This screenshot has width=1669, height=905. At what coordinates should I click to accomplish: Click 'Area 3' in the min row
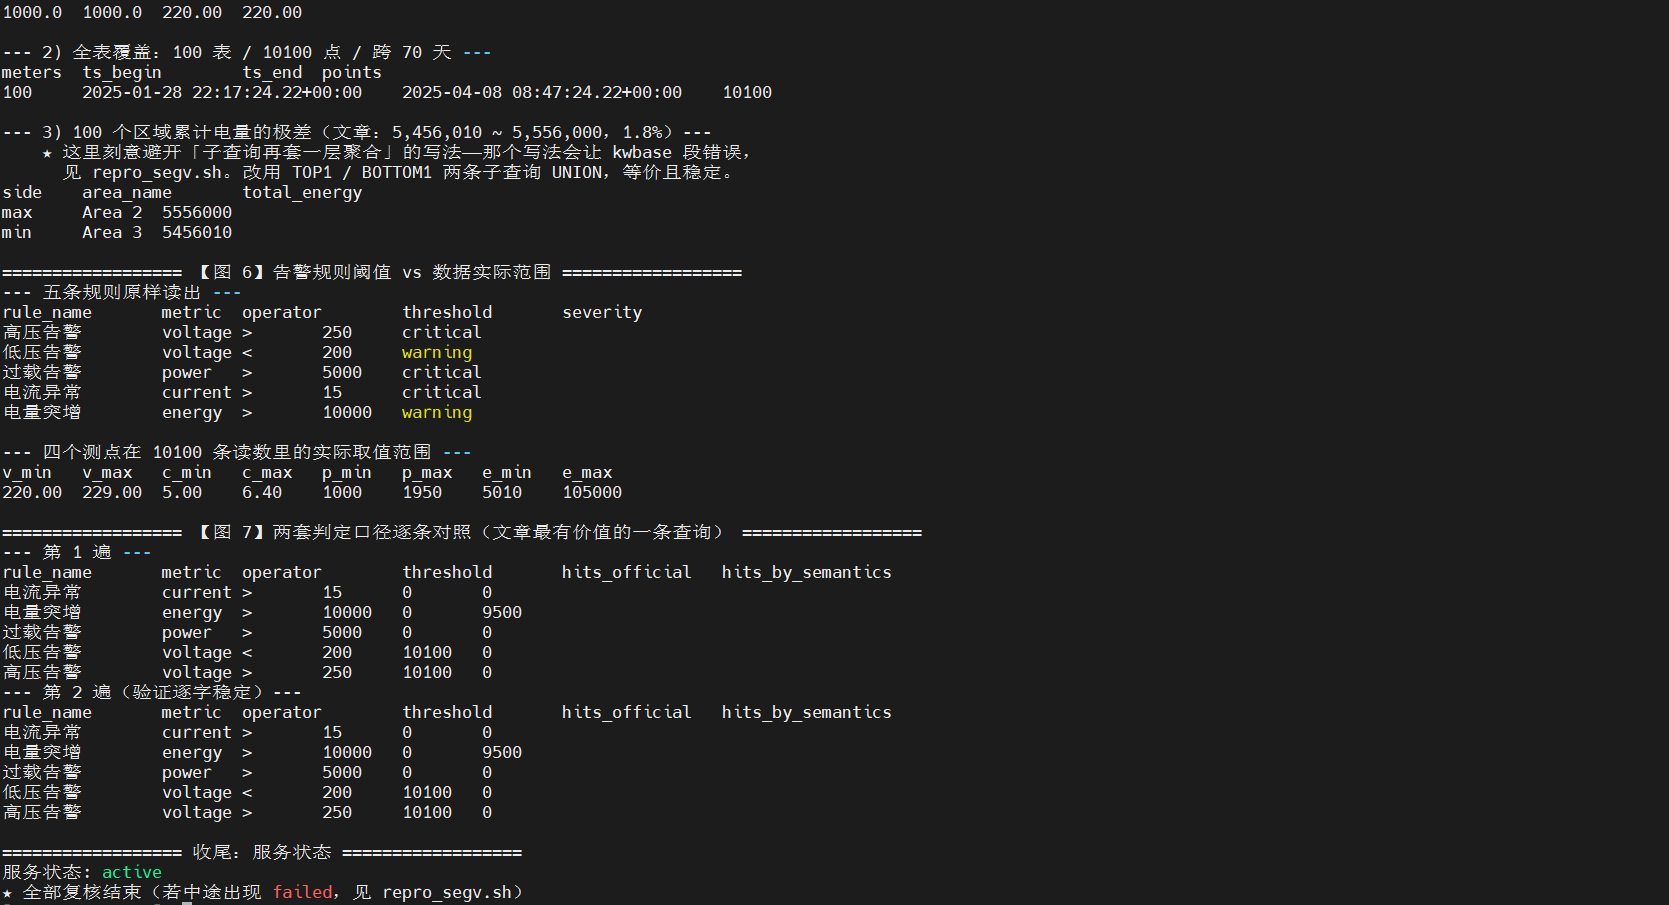112,232
